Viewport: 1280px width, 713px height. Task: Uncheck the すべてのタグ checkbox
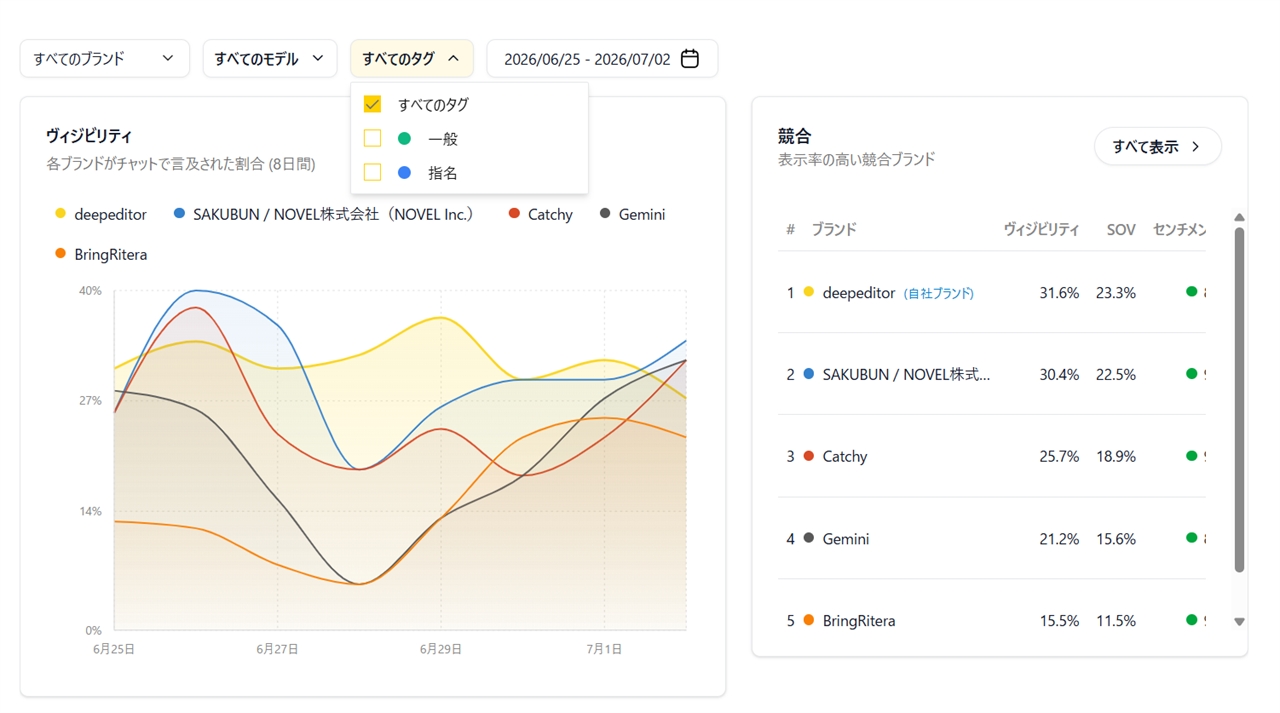pyautogui.click(x=372, y=104)
